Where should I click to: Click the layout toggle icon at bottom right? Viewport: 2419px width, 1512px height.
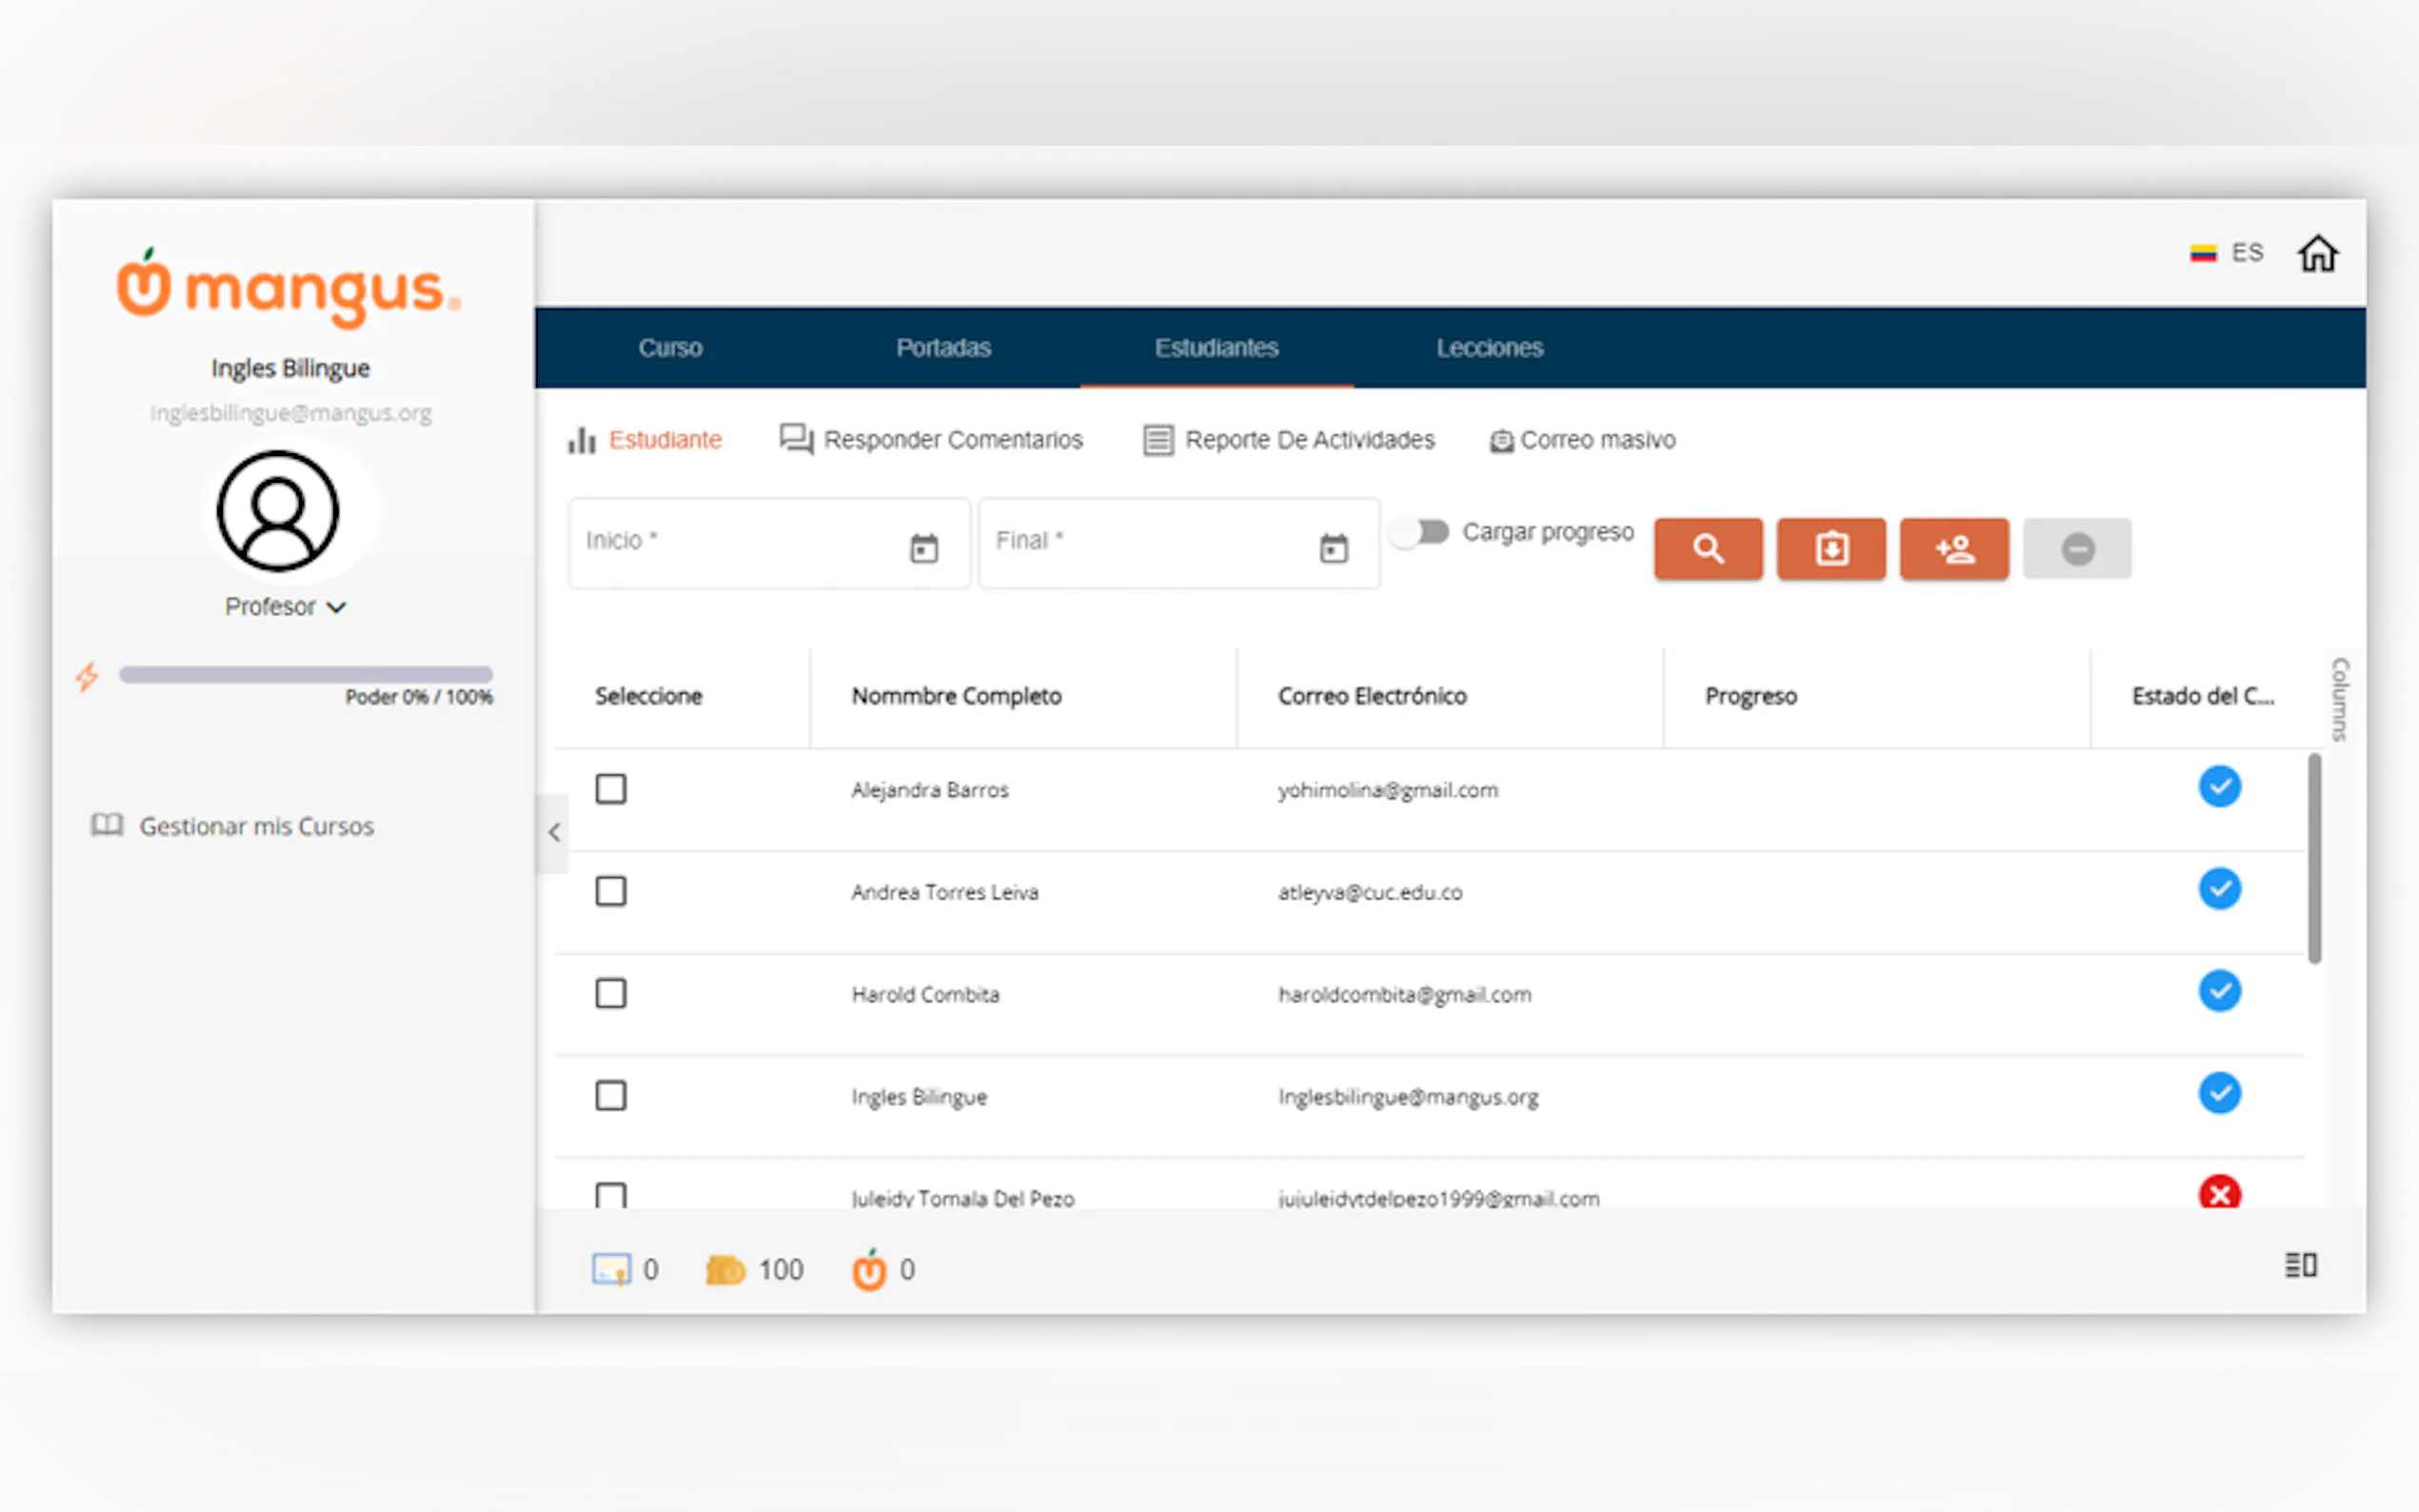click(2300, 1265)
